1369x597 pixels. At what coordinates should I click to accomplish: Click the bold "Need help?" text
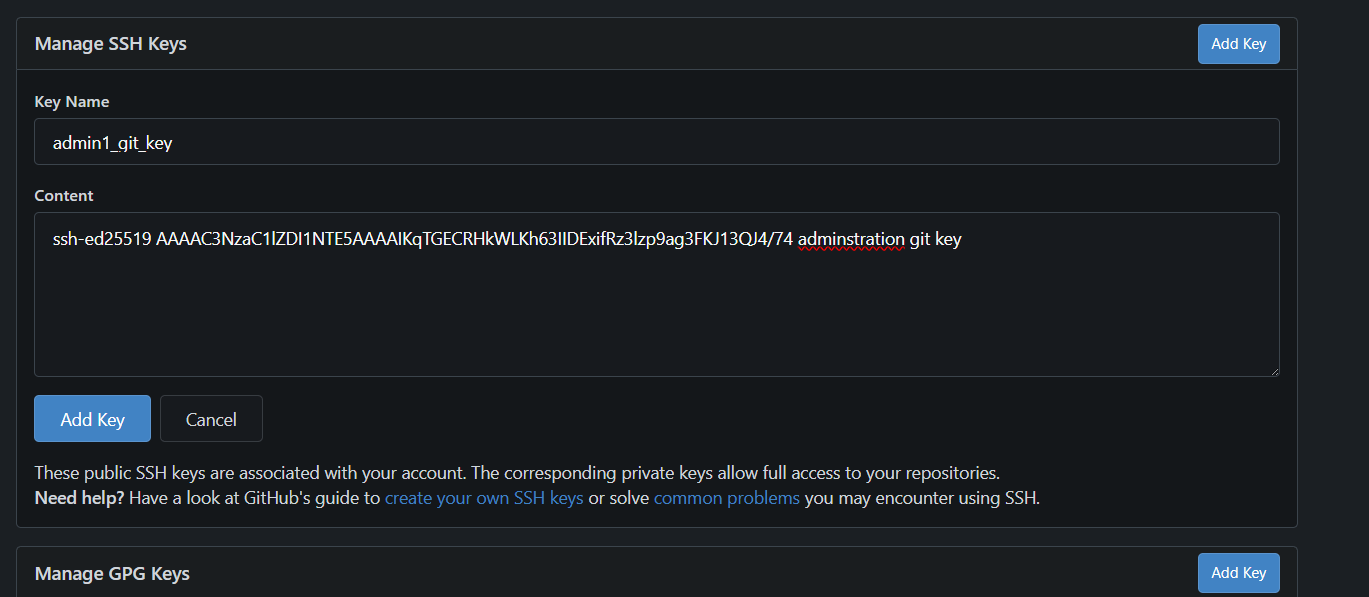pyautogui.click(x=79, y=498)
